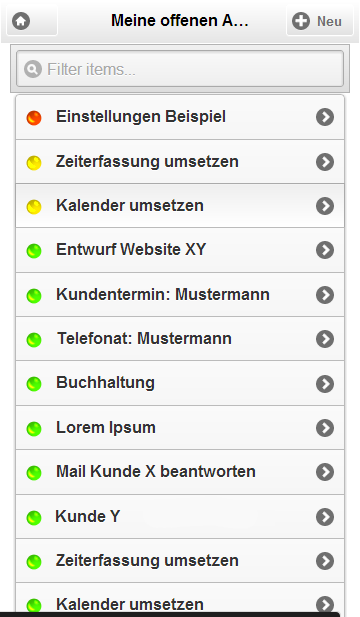
Task: Click the magnifier icon in filter box
Action: coord(33,69)
